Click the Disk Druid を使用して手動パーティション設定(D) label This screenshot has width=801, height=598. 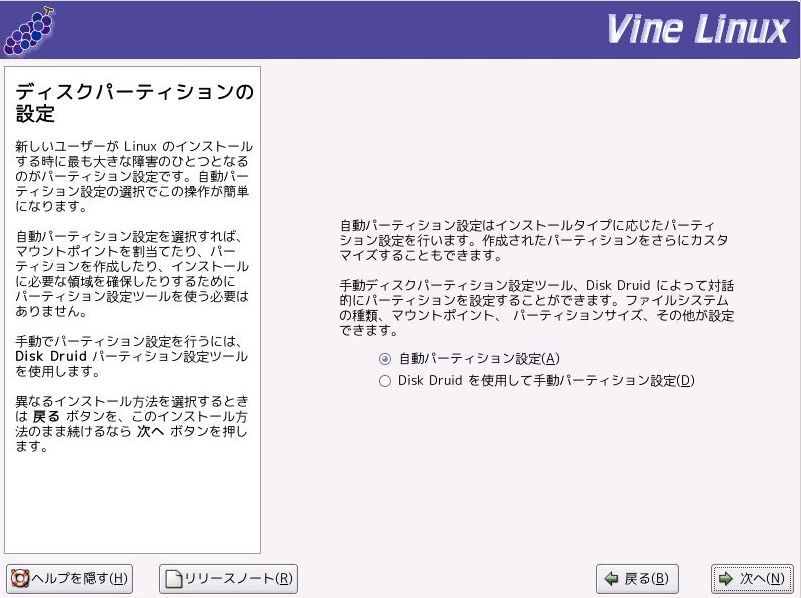coord(546,381)
